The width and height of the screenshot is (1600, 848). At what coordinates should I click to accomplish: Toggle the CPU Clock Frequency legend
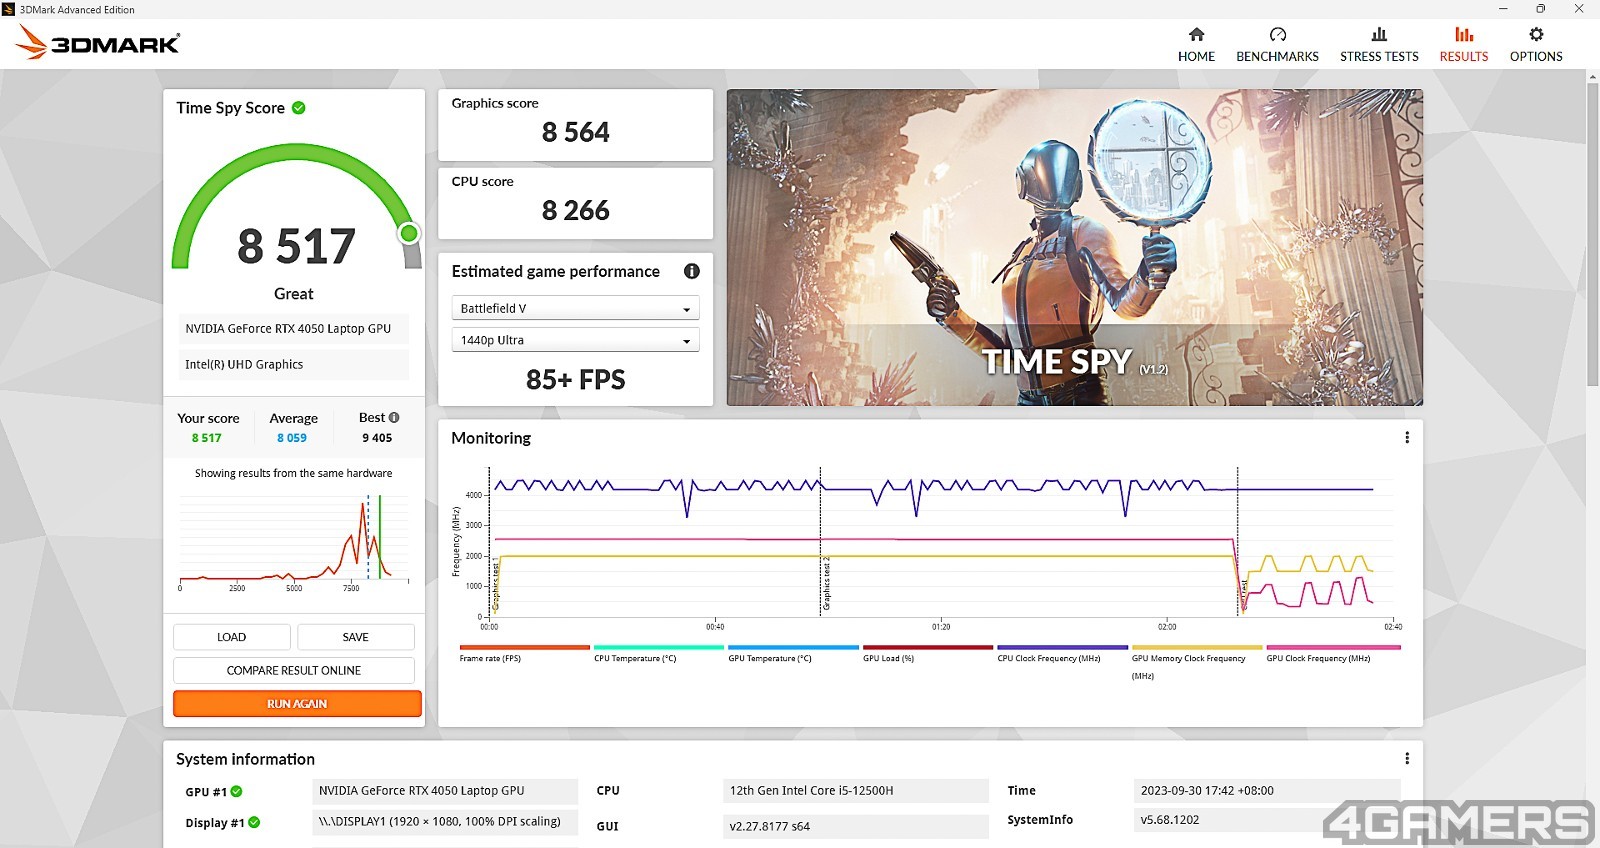(x=1062, y=654)
